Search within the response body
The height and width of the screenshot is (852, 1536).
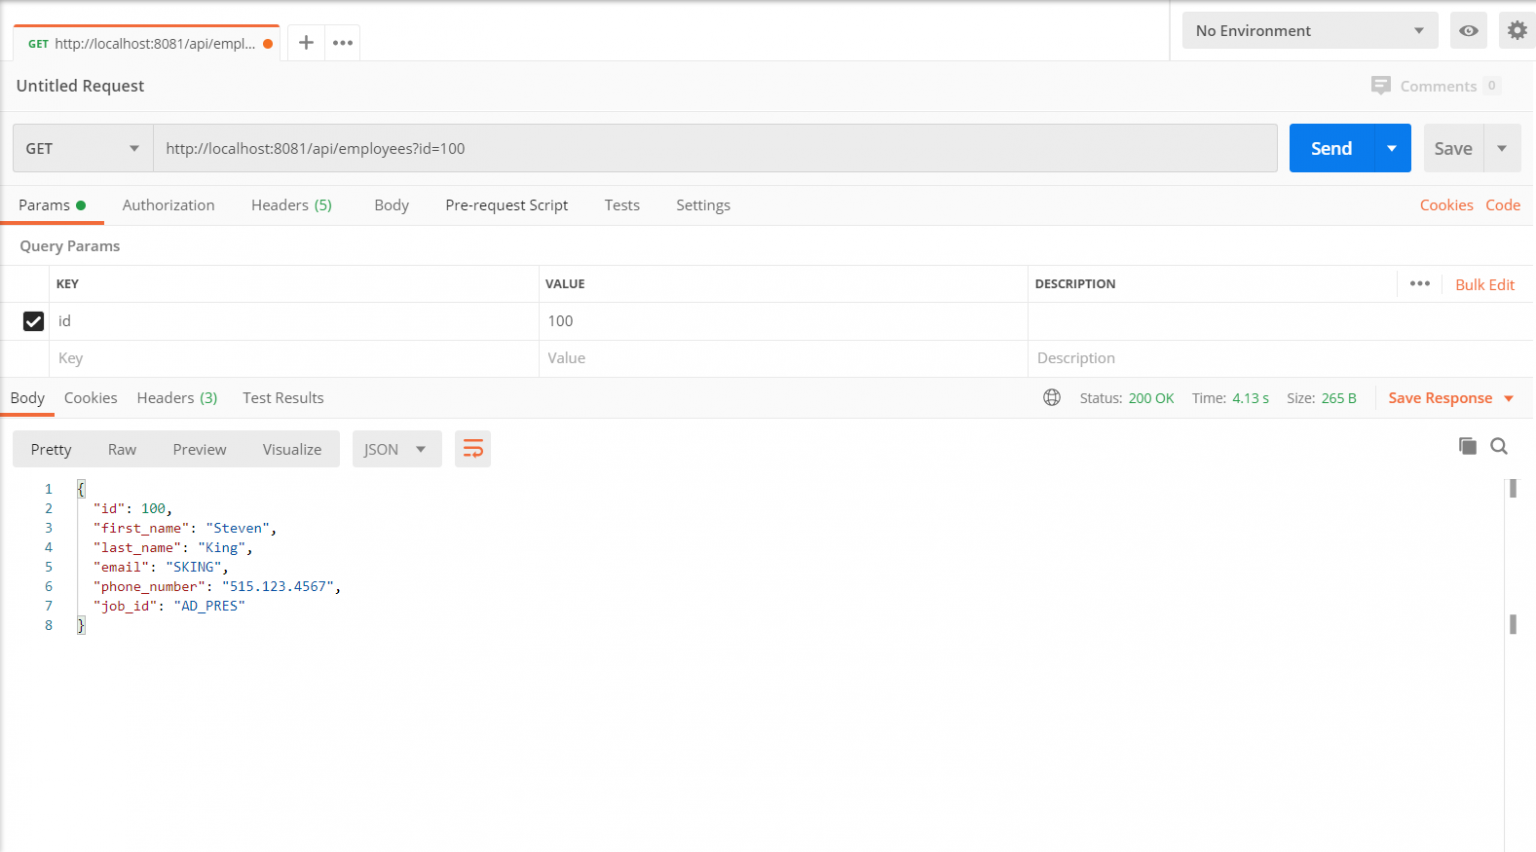point(1498,446)
